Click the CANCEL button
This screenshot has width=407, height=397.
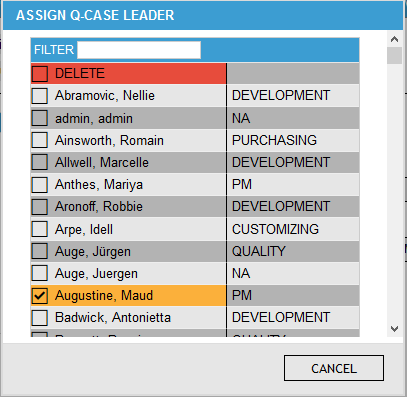[x=334, y=368]
